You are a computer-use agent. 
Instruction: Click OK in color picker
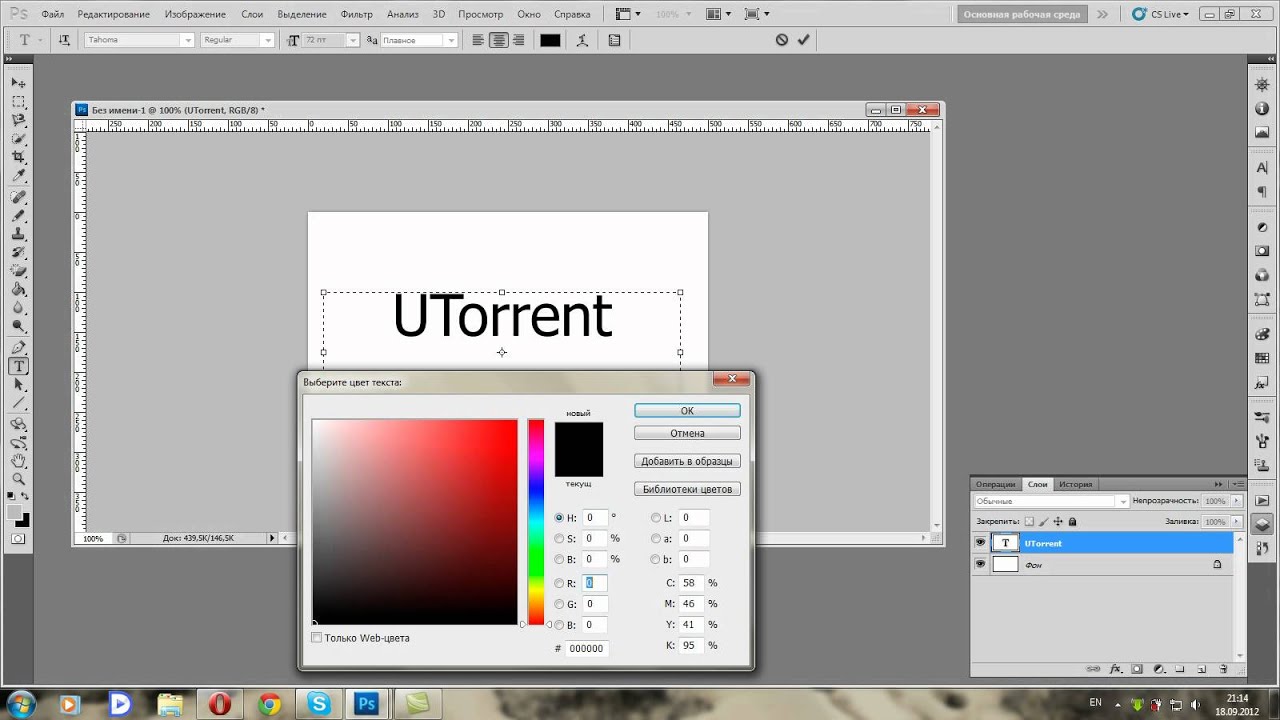687,411
